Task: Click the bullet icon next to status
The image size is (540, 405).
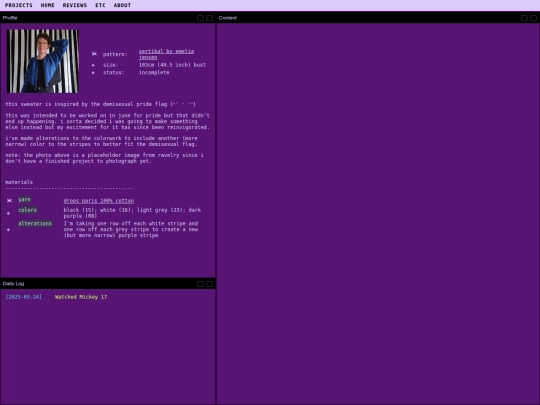Action: click(93, 73)
